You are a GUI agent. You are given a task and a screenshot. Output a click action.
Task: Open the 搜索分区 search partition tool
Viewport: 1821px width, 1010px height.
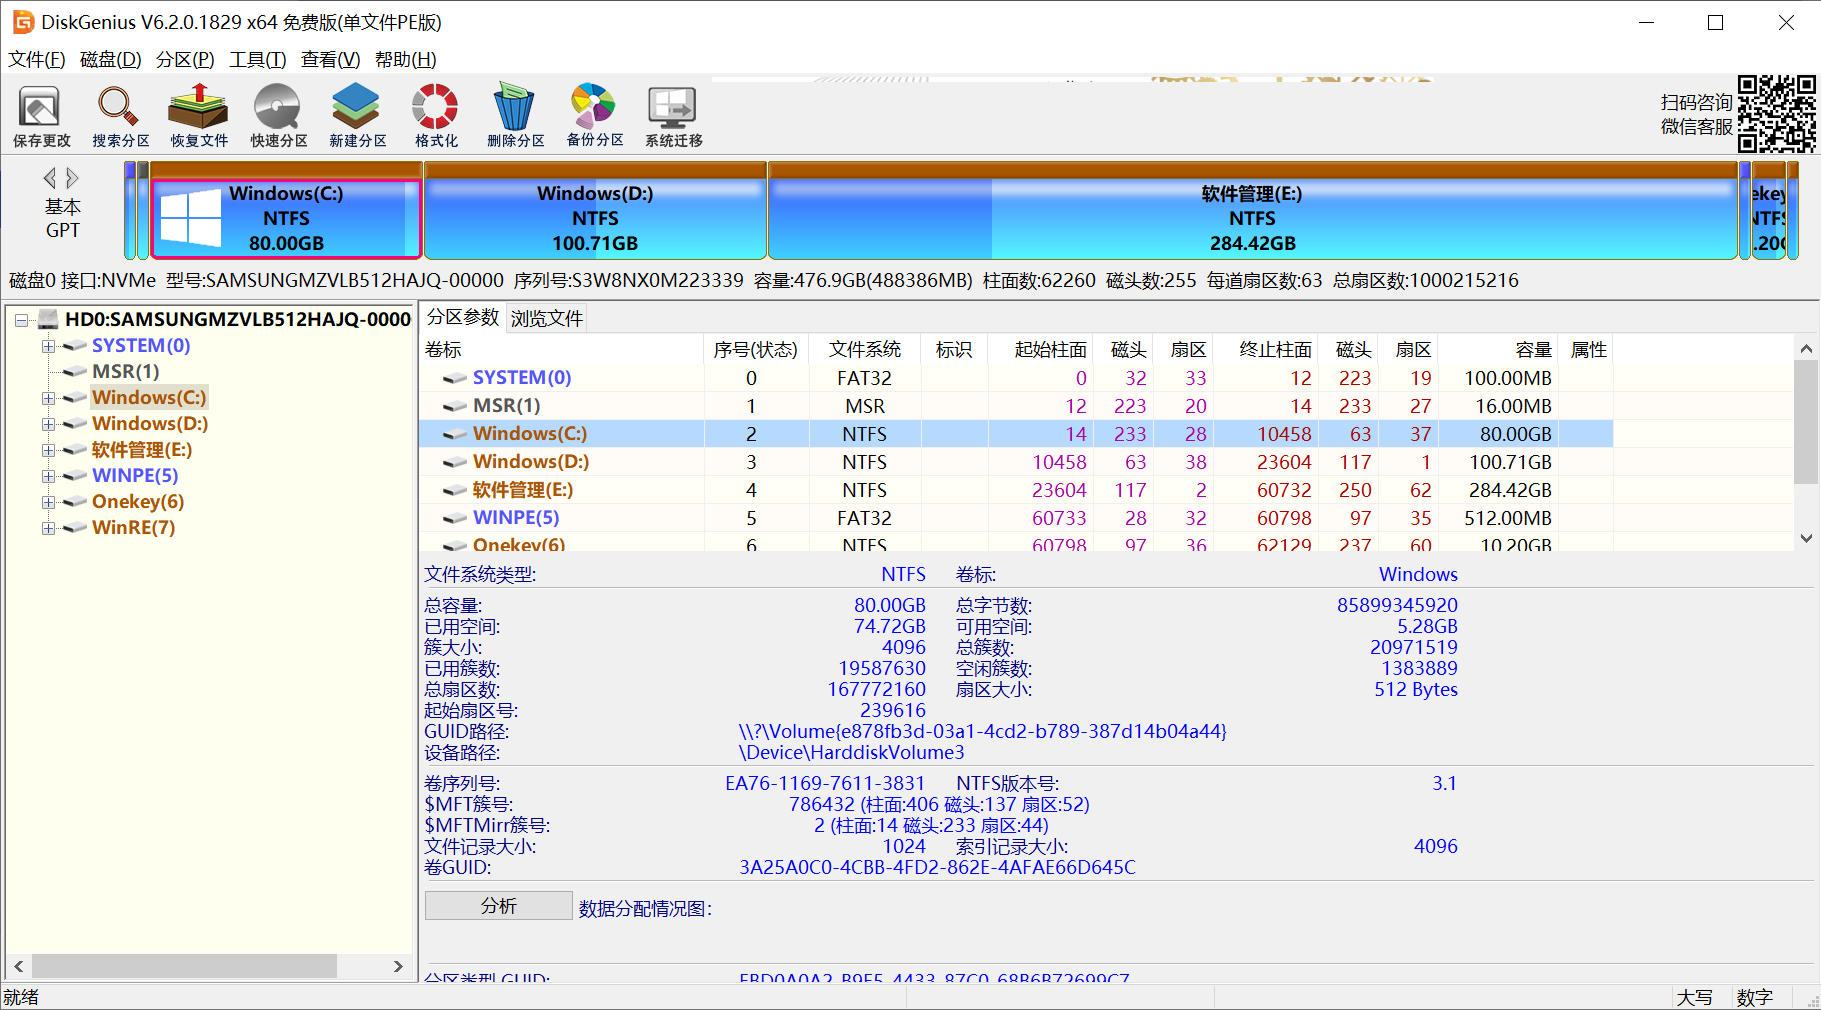coord(120,116)
